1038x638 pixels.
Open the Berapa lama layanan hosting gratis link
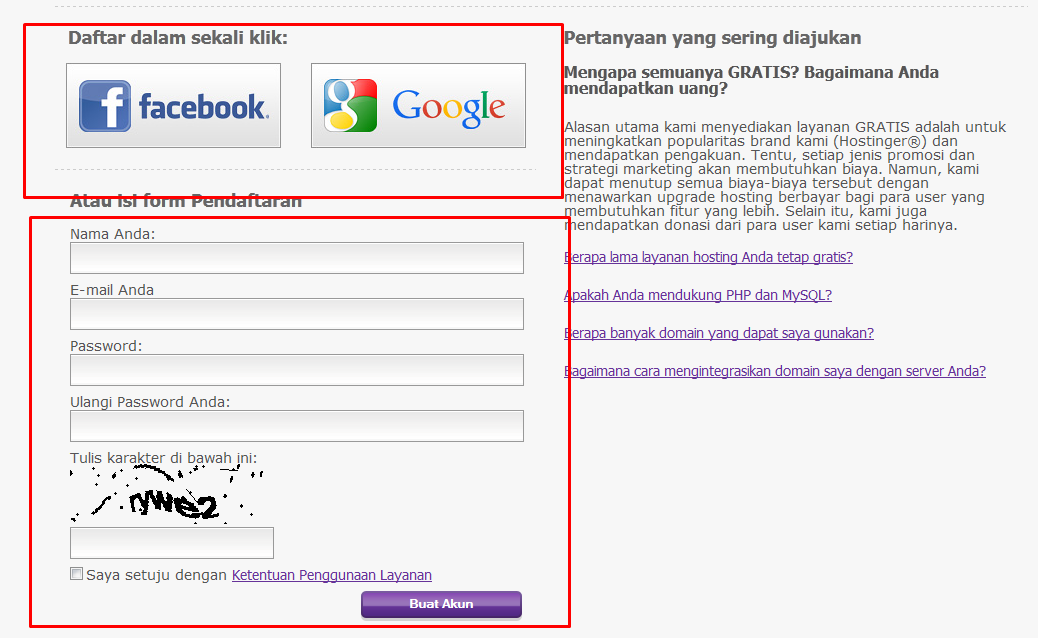pos(708,257)
